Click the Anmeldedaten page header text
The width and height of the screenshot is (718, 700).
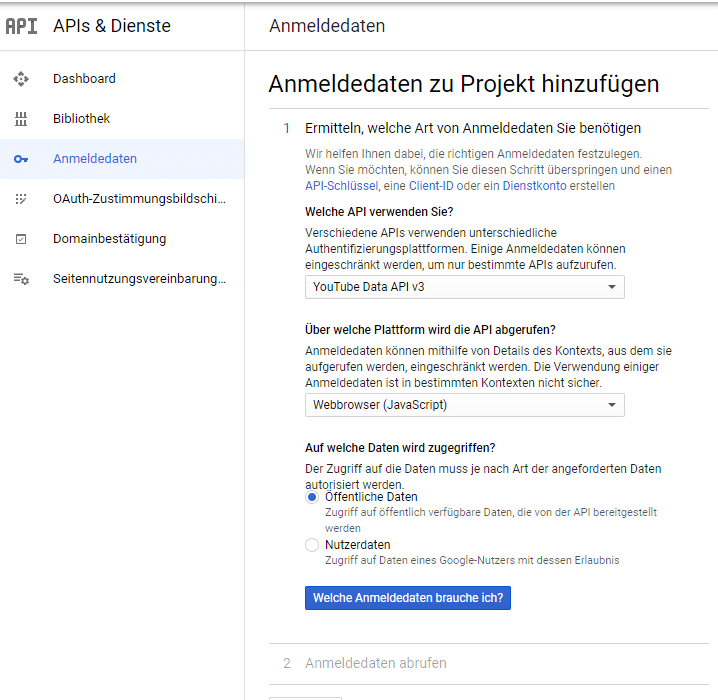(327, 26)
